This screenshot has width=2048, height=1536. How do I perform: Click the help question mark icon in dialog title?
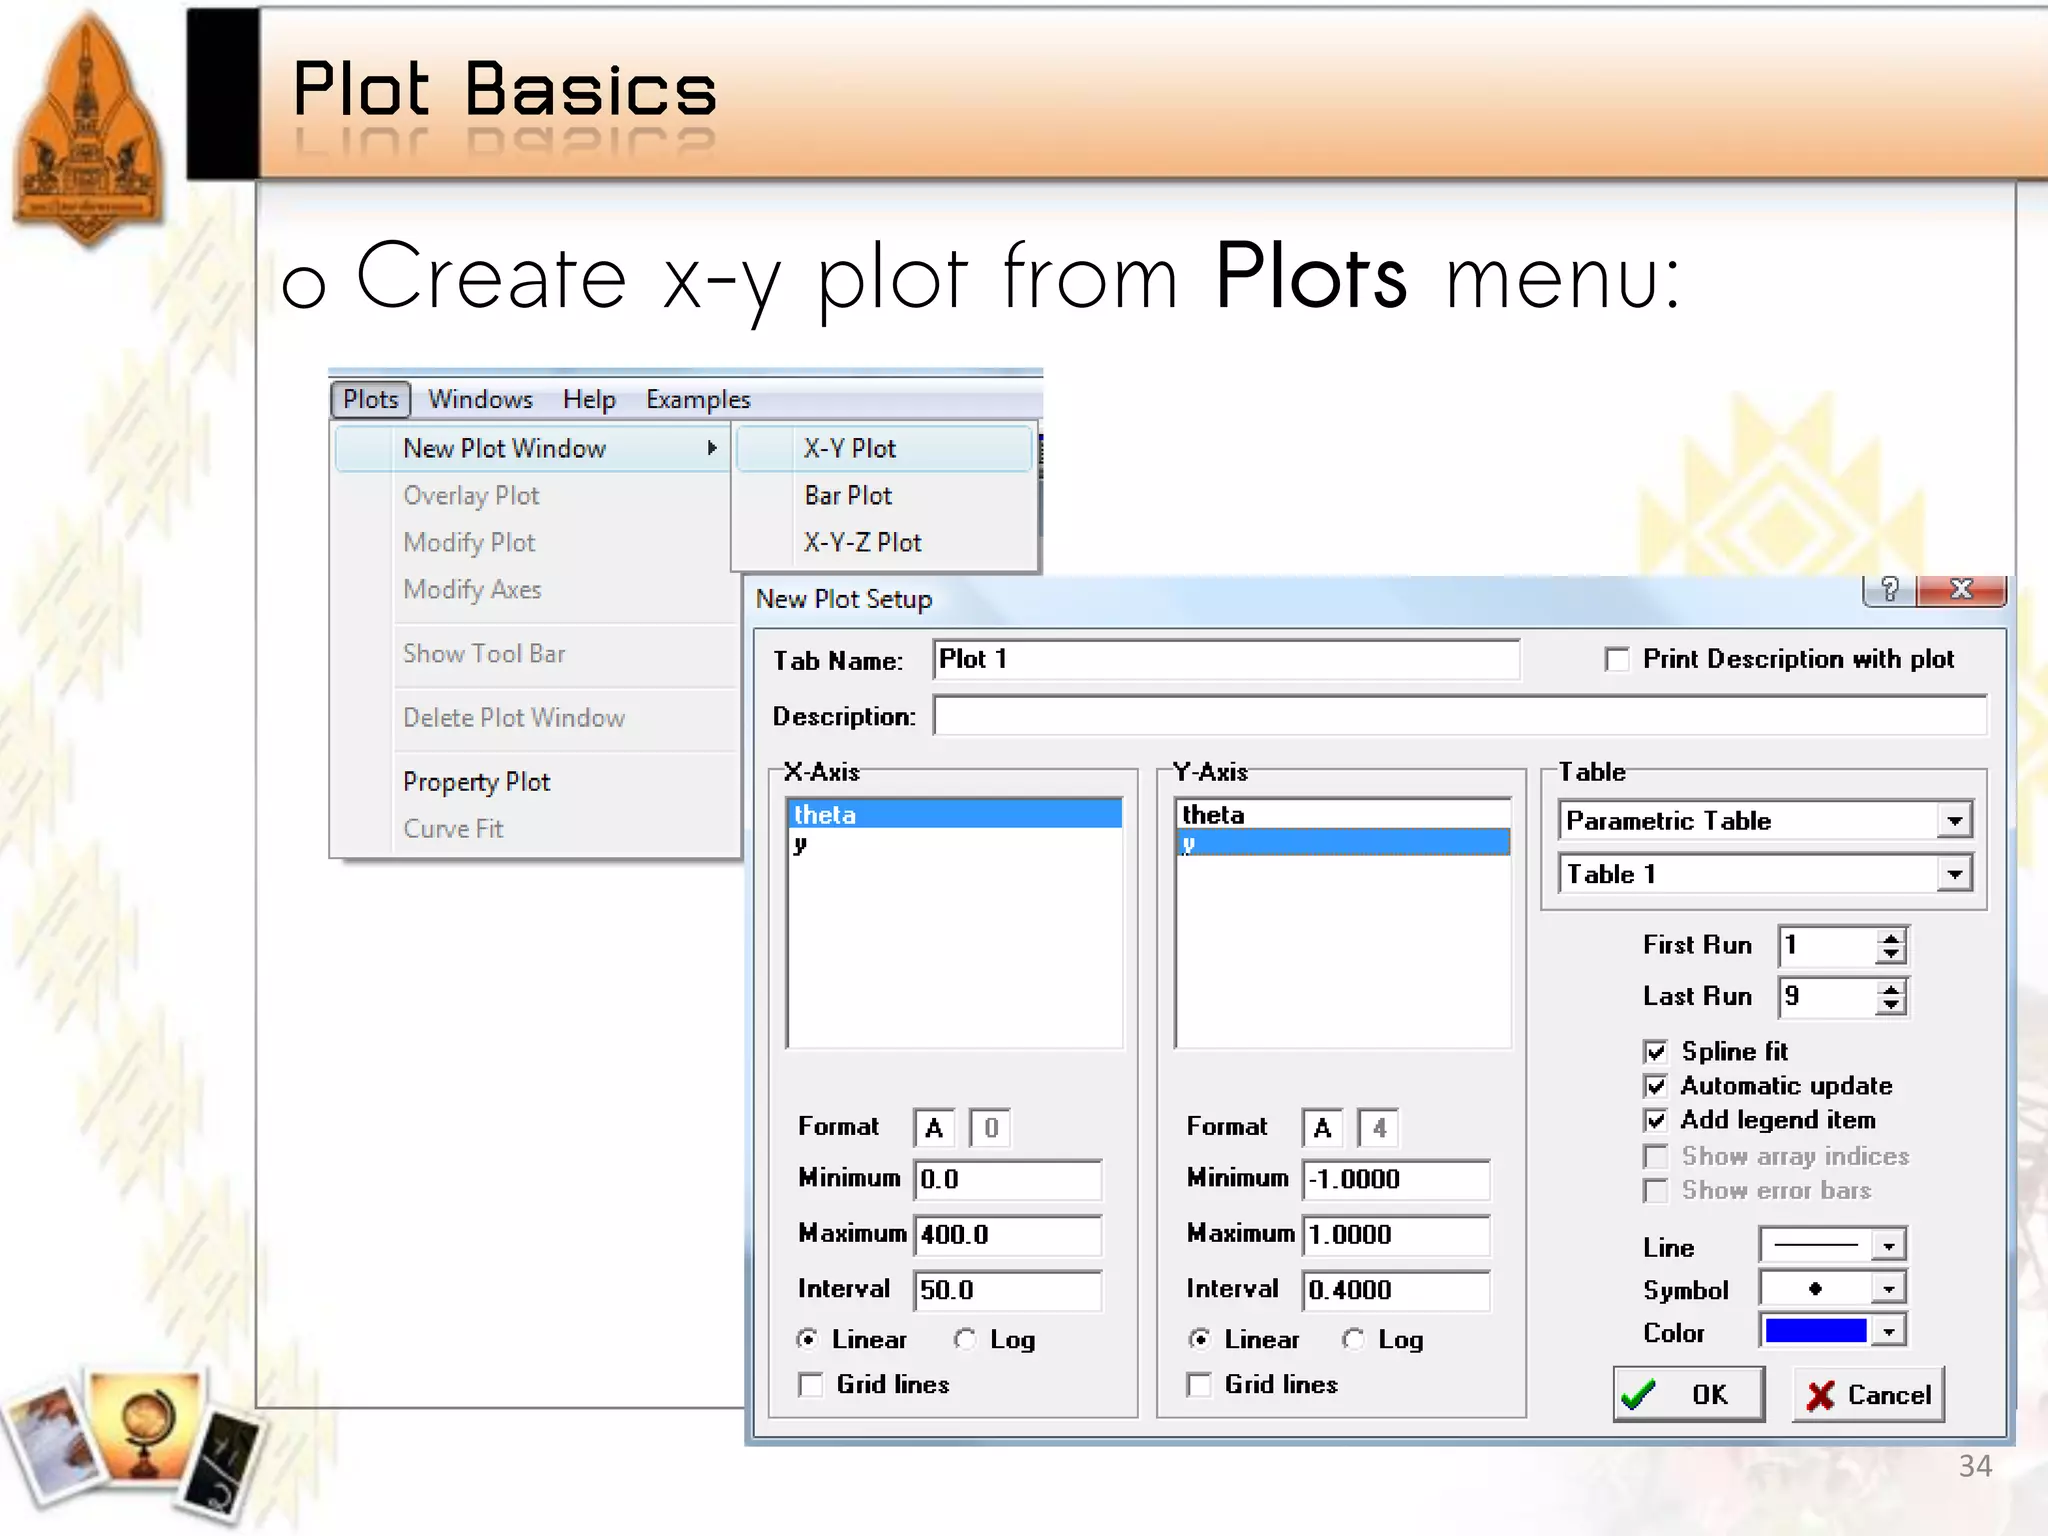1888,590
